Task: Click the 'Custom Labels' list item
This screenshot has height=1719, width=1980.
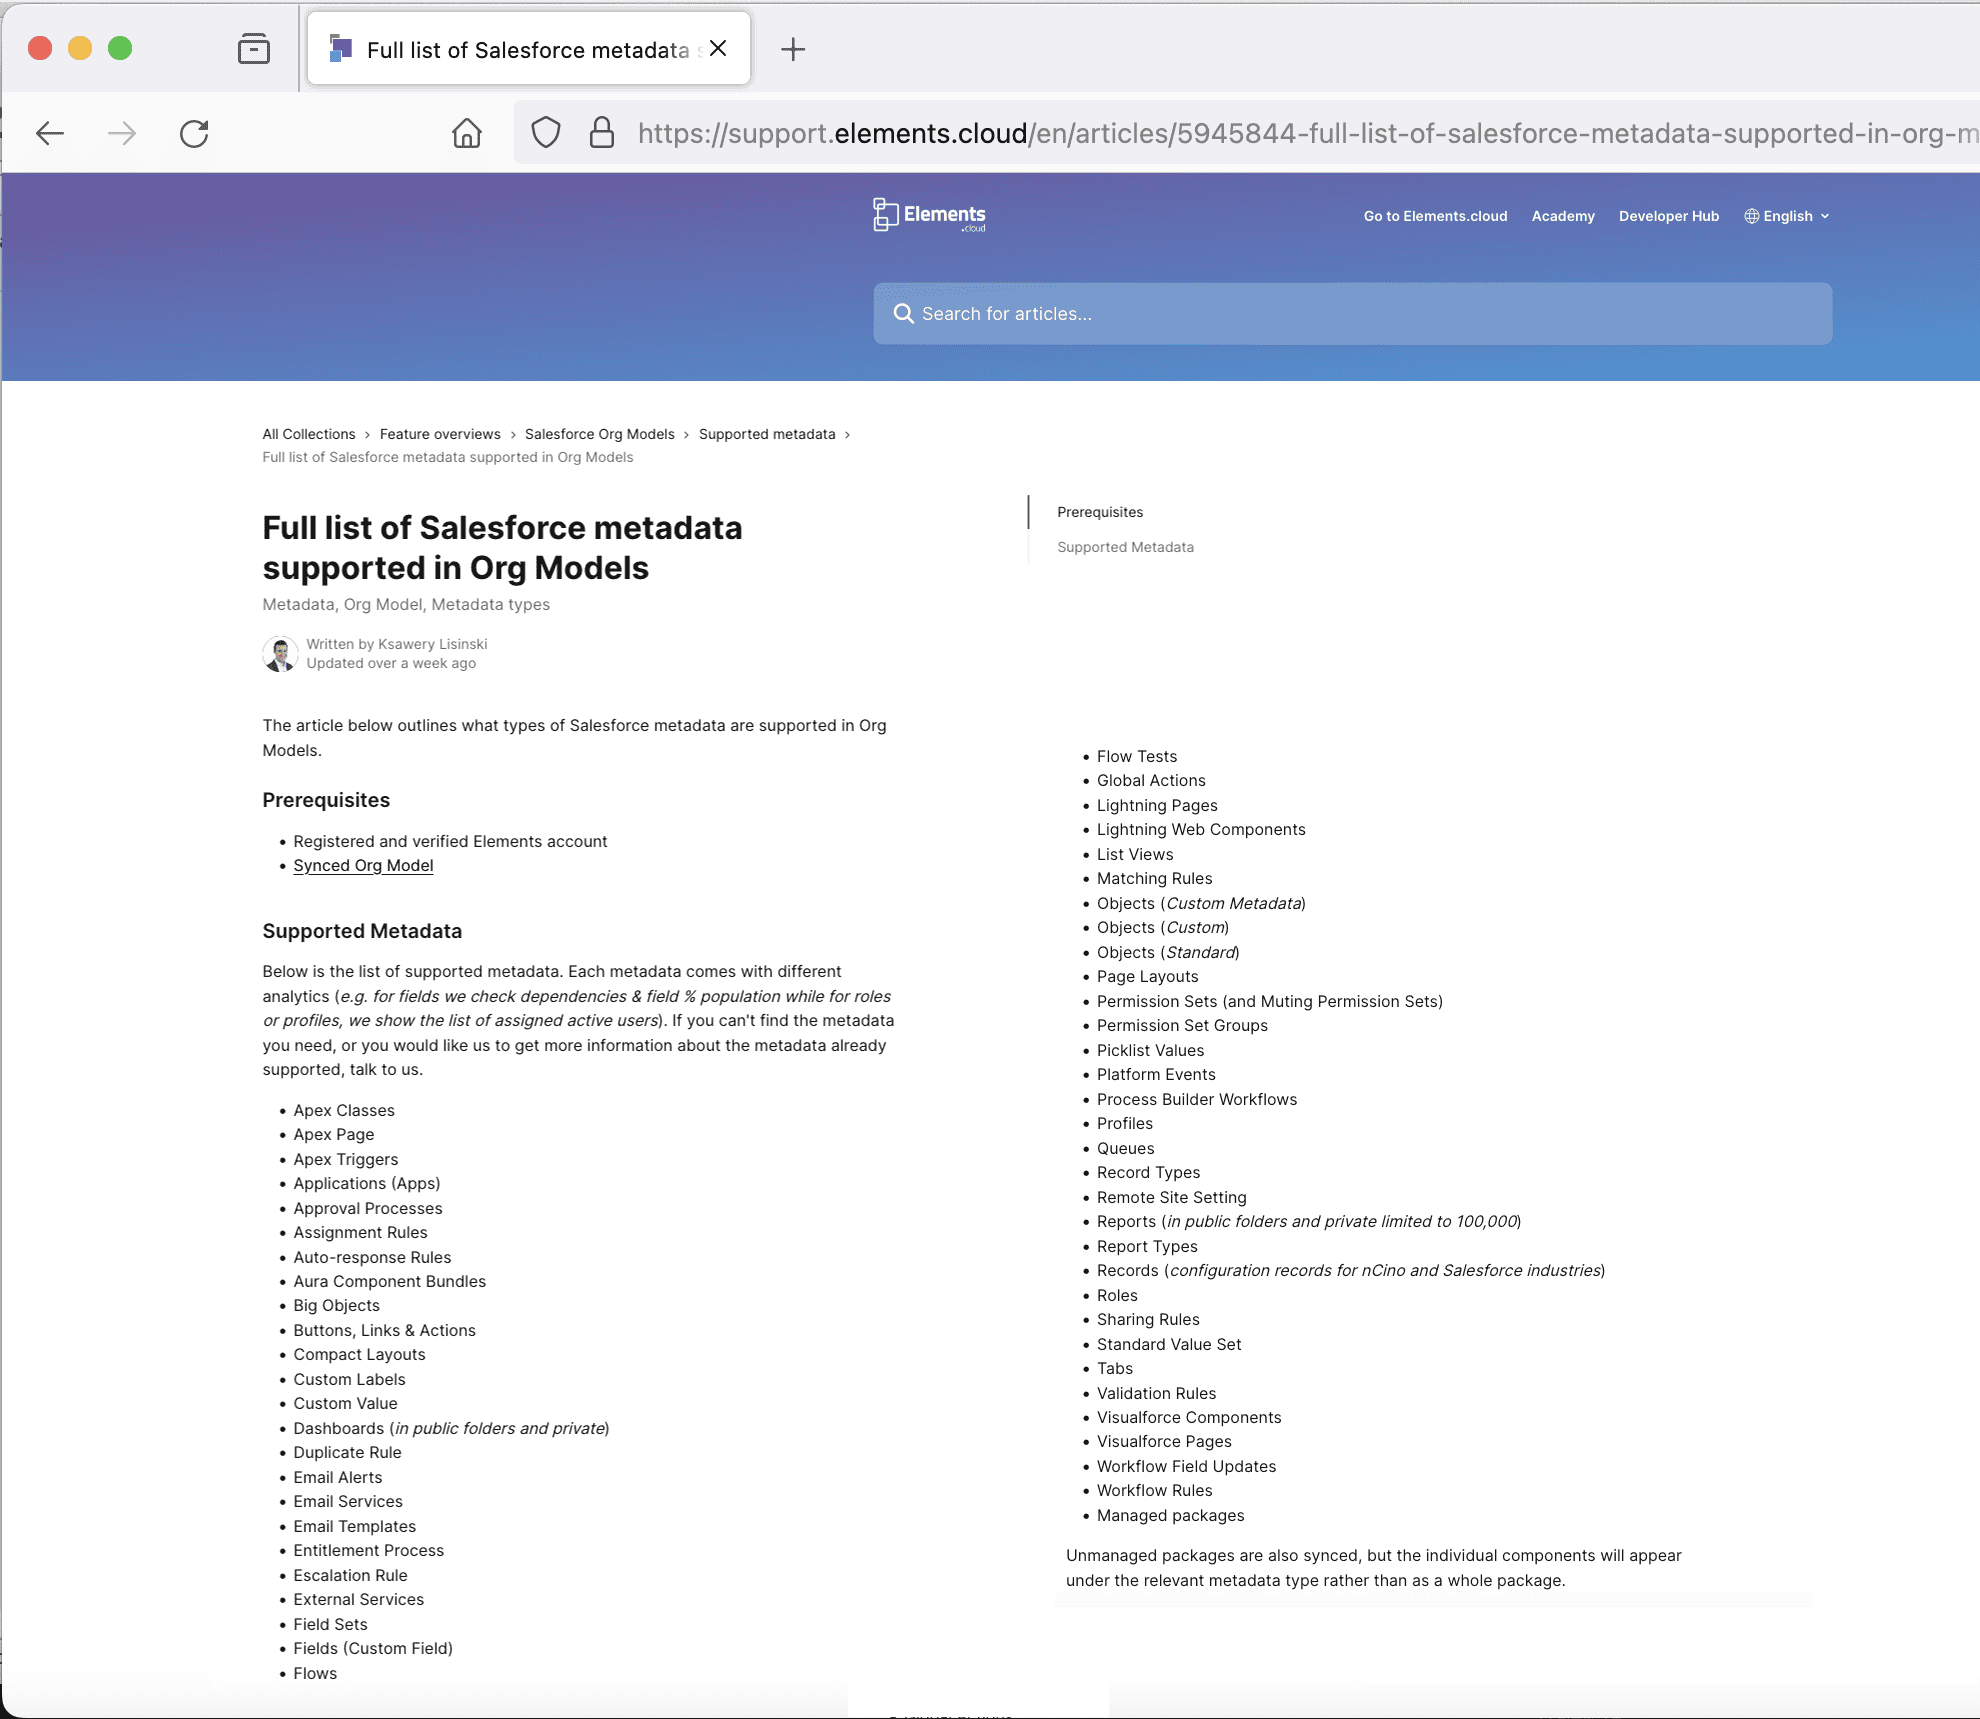Action: [x=350, y=1379]
